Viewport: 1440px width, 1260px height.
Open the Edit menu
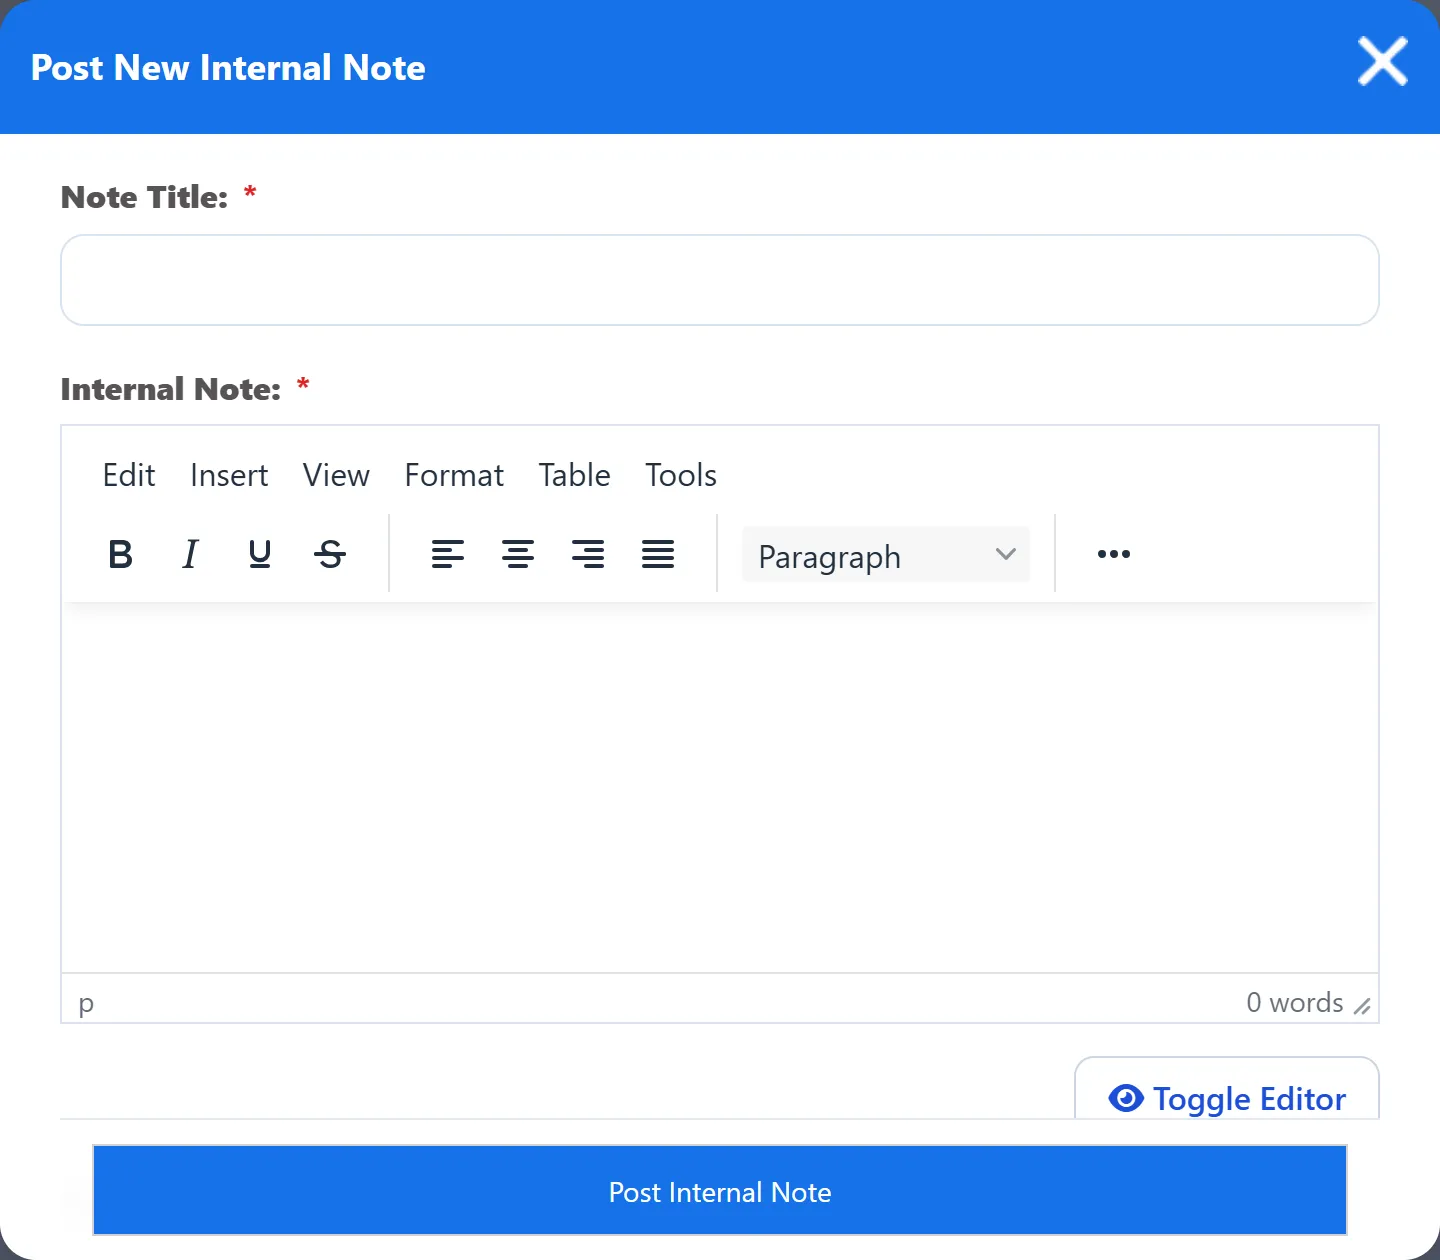pos(129,475)
